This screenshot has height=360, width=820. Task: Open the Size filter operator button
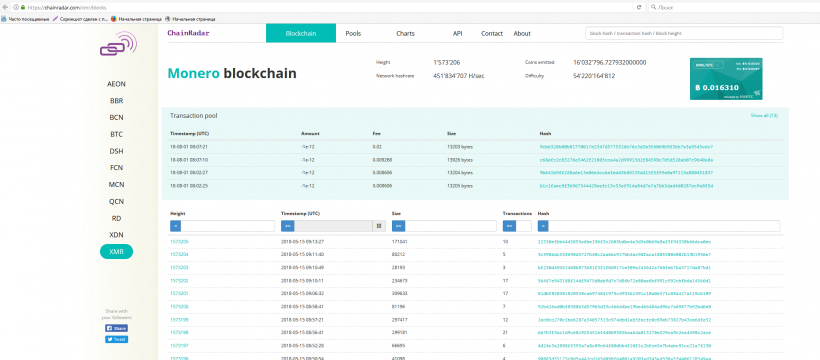[x=398, y=226]
